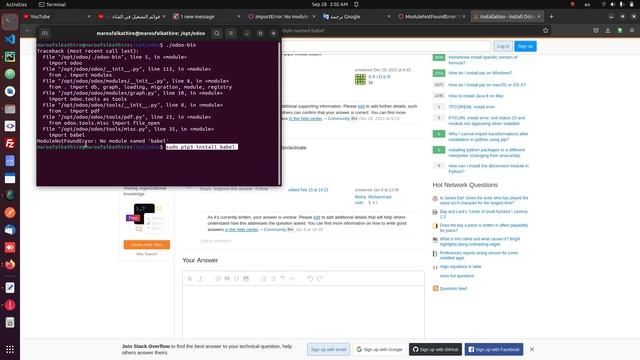
Task: Insert a link in the answer editor
Action: [x=218, y=278]
